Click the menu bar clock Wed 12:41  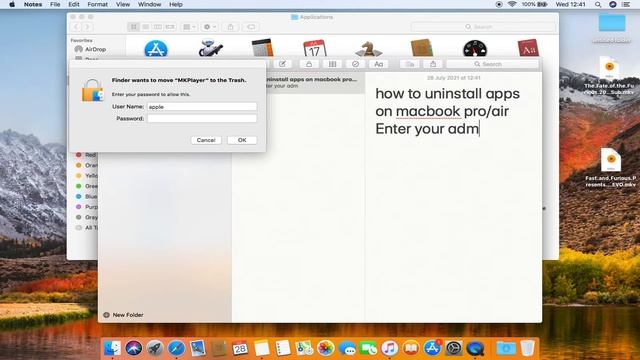tap(570, 4)
